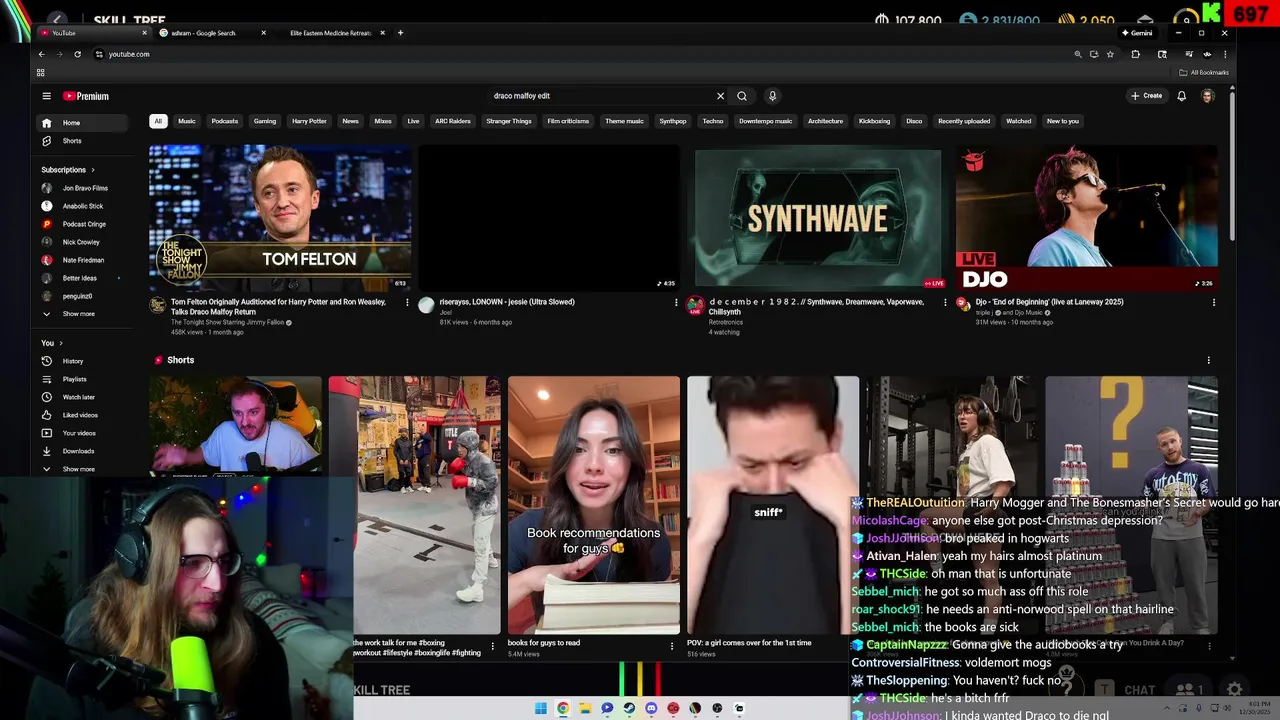Image resolution: width=1280 pixels, height=720 pixels.
Task: Open the Create button
Action: [x=1146, y=96]
